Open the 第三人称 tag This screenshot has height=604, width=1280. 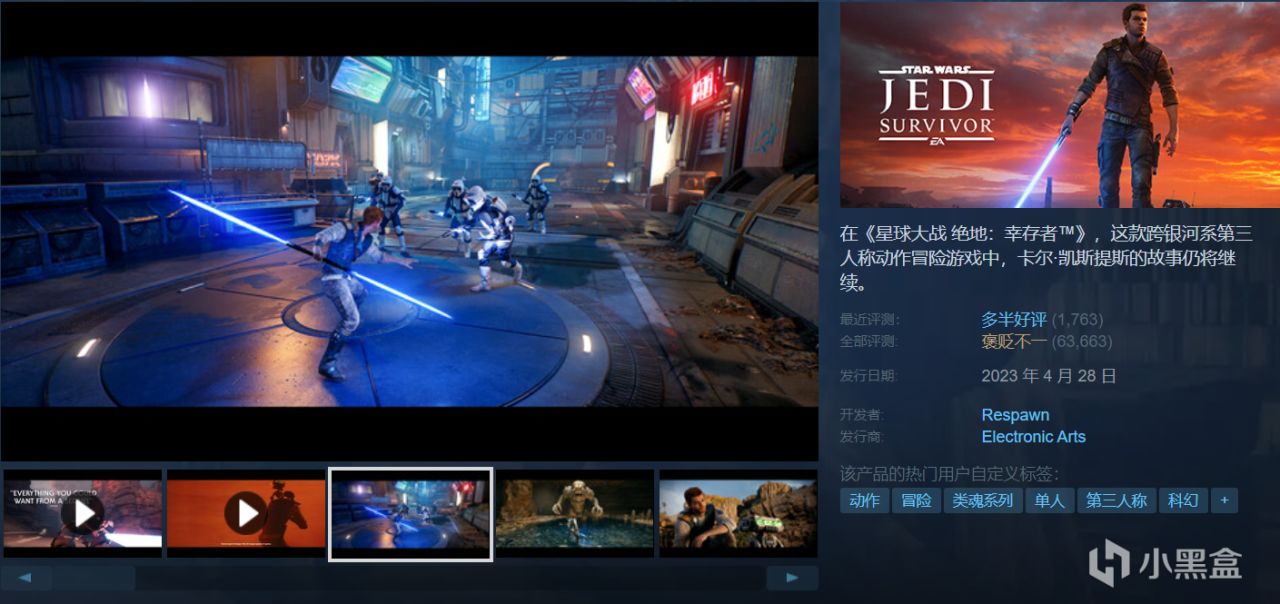[x=1117, y=500]
